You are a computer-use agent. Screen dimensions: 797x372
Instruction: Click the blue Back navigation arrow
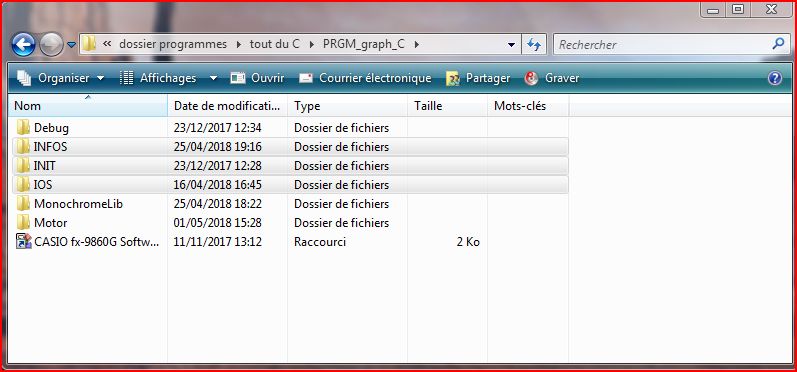[23, 45]
